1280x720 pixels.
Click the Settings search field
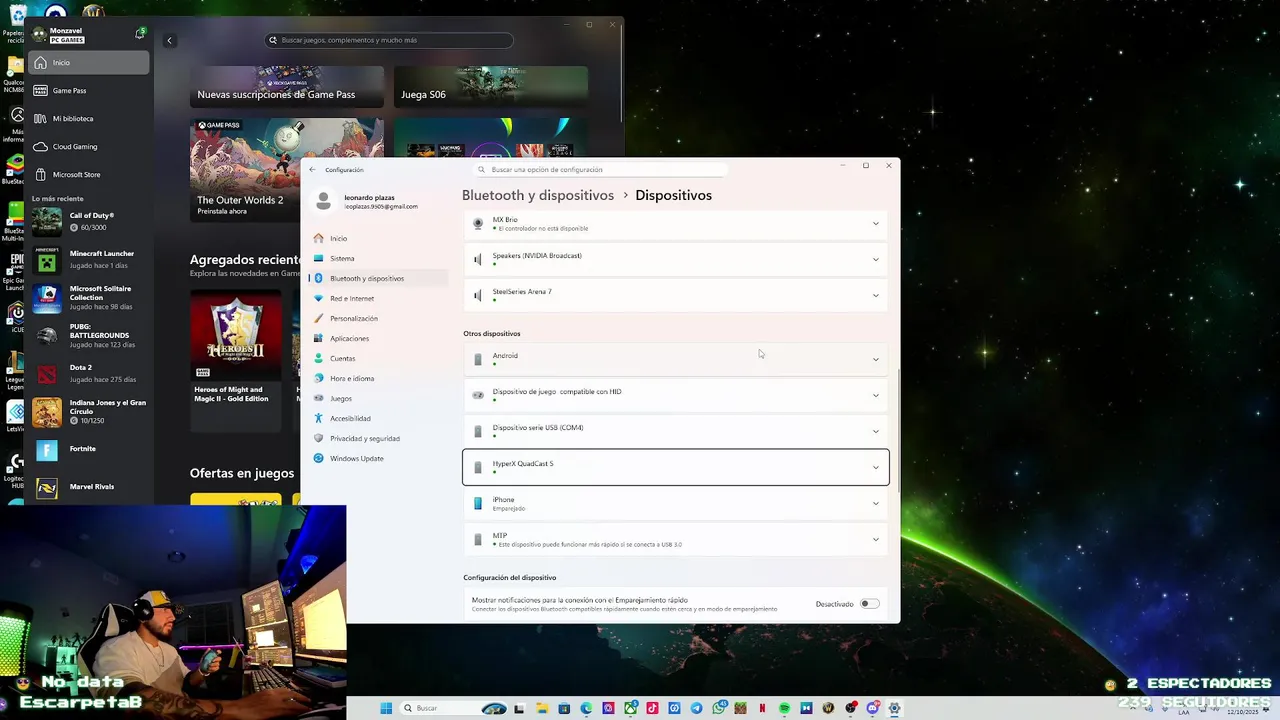(x=600, y=170)
